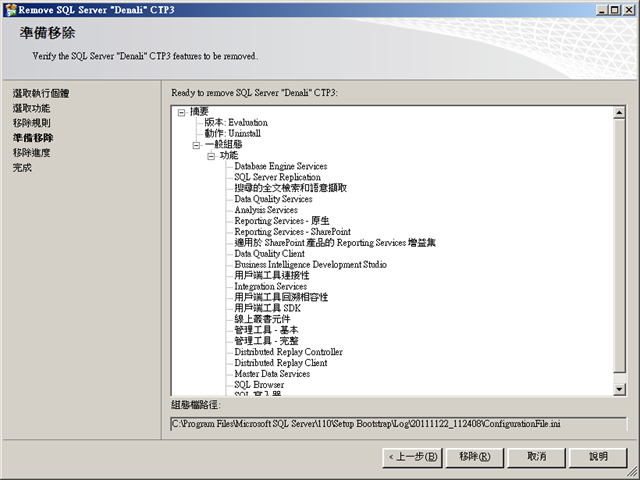Select Distributed Replay Client row
This screenshot has height=480, width=640.
pos(281,363)
